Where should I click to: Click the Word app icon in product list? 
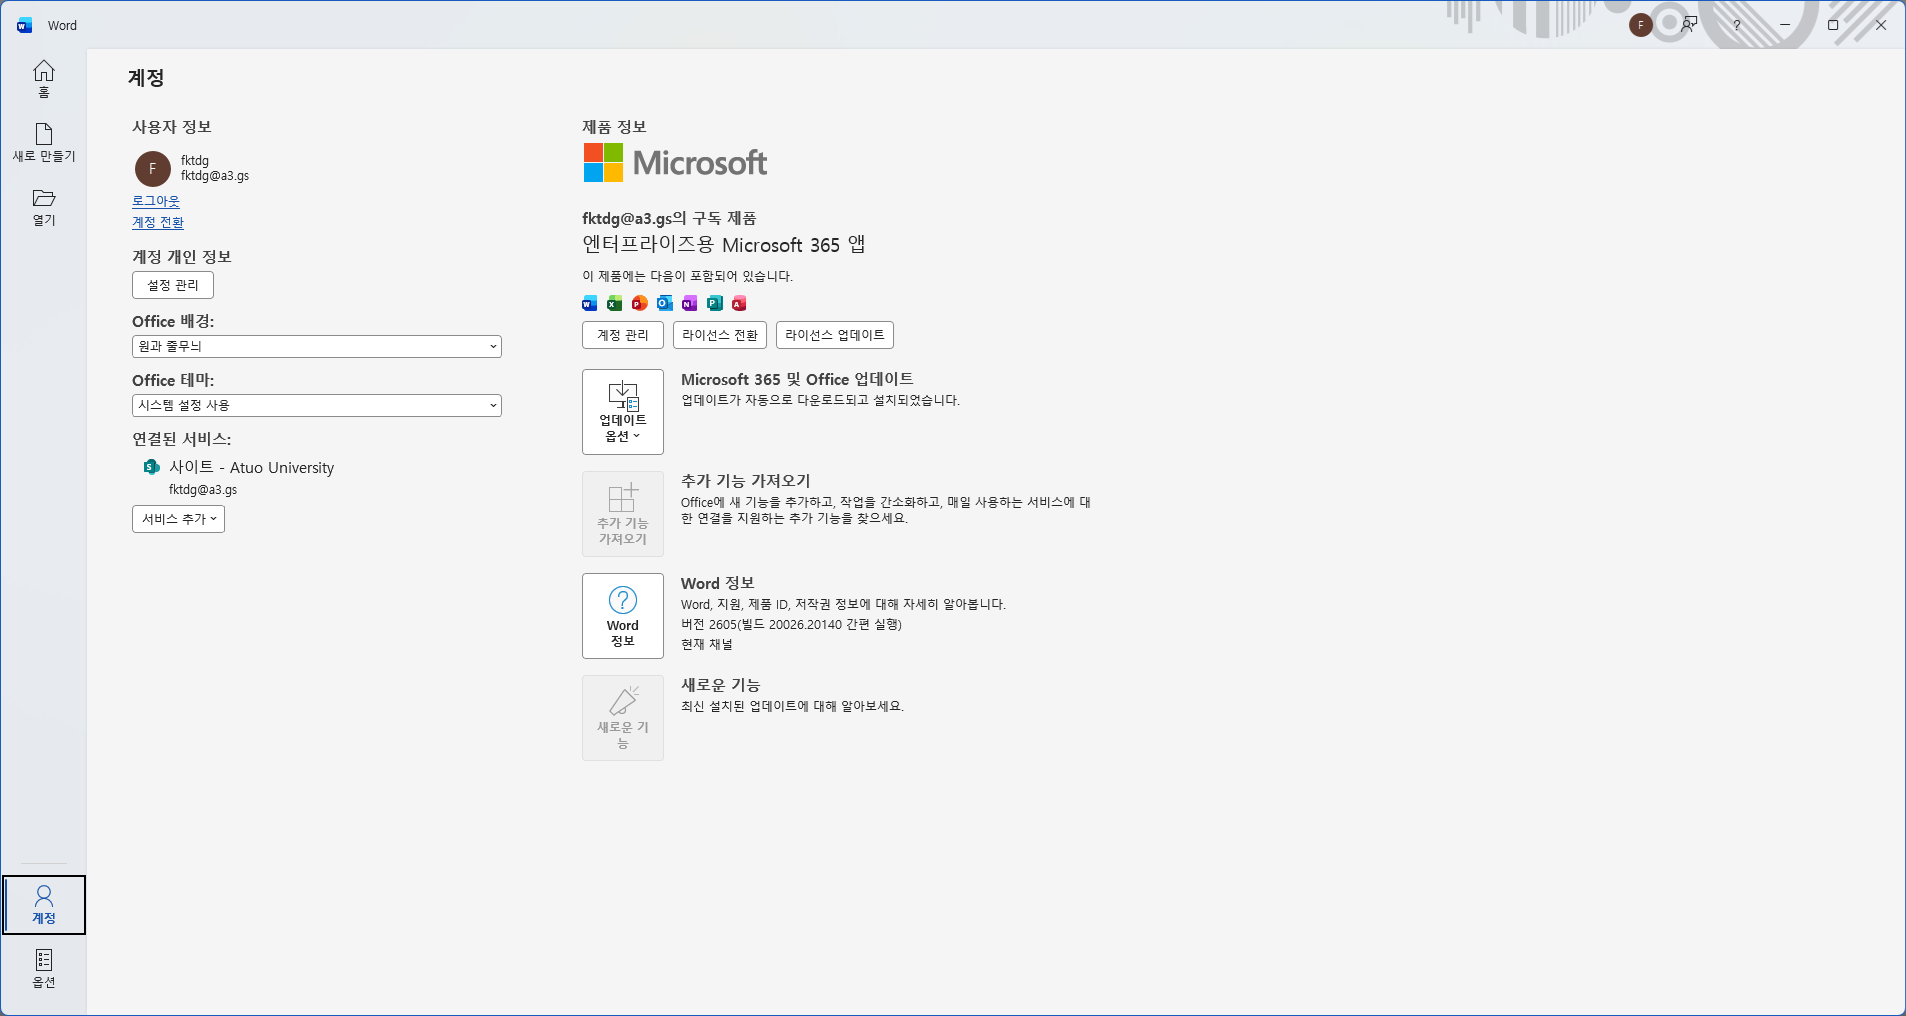coord(590,303)
